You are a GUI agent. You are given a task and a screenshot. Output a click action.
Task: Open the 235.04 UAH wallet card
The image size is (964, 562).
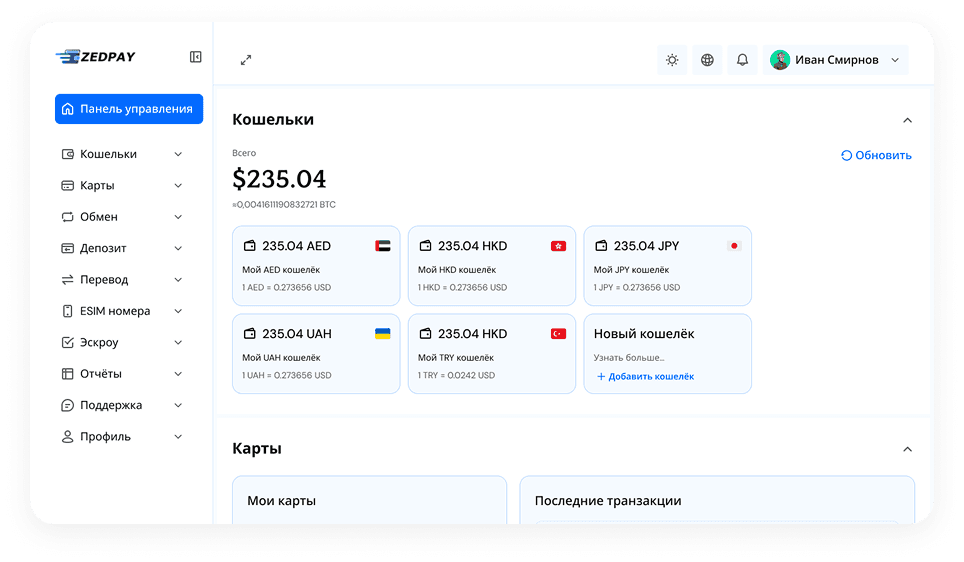pyautogui.click(x=316, y=354)
